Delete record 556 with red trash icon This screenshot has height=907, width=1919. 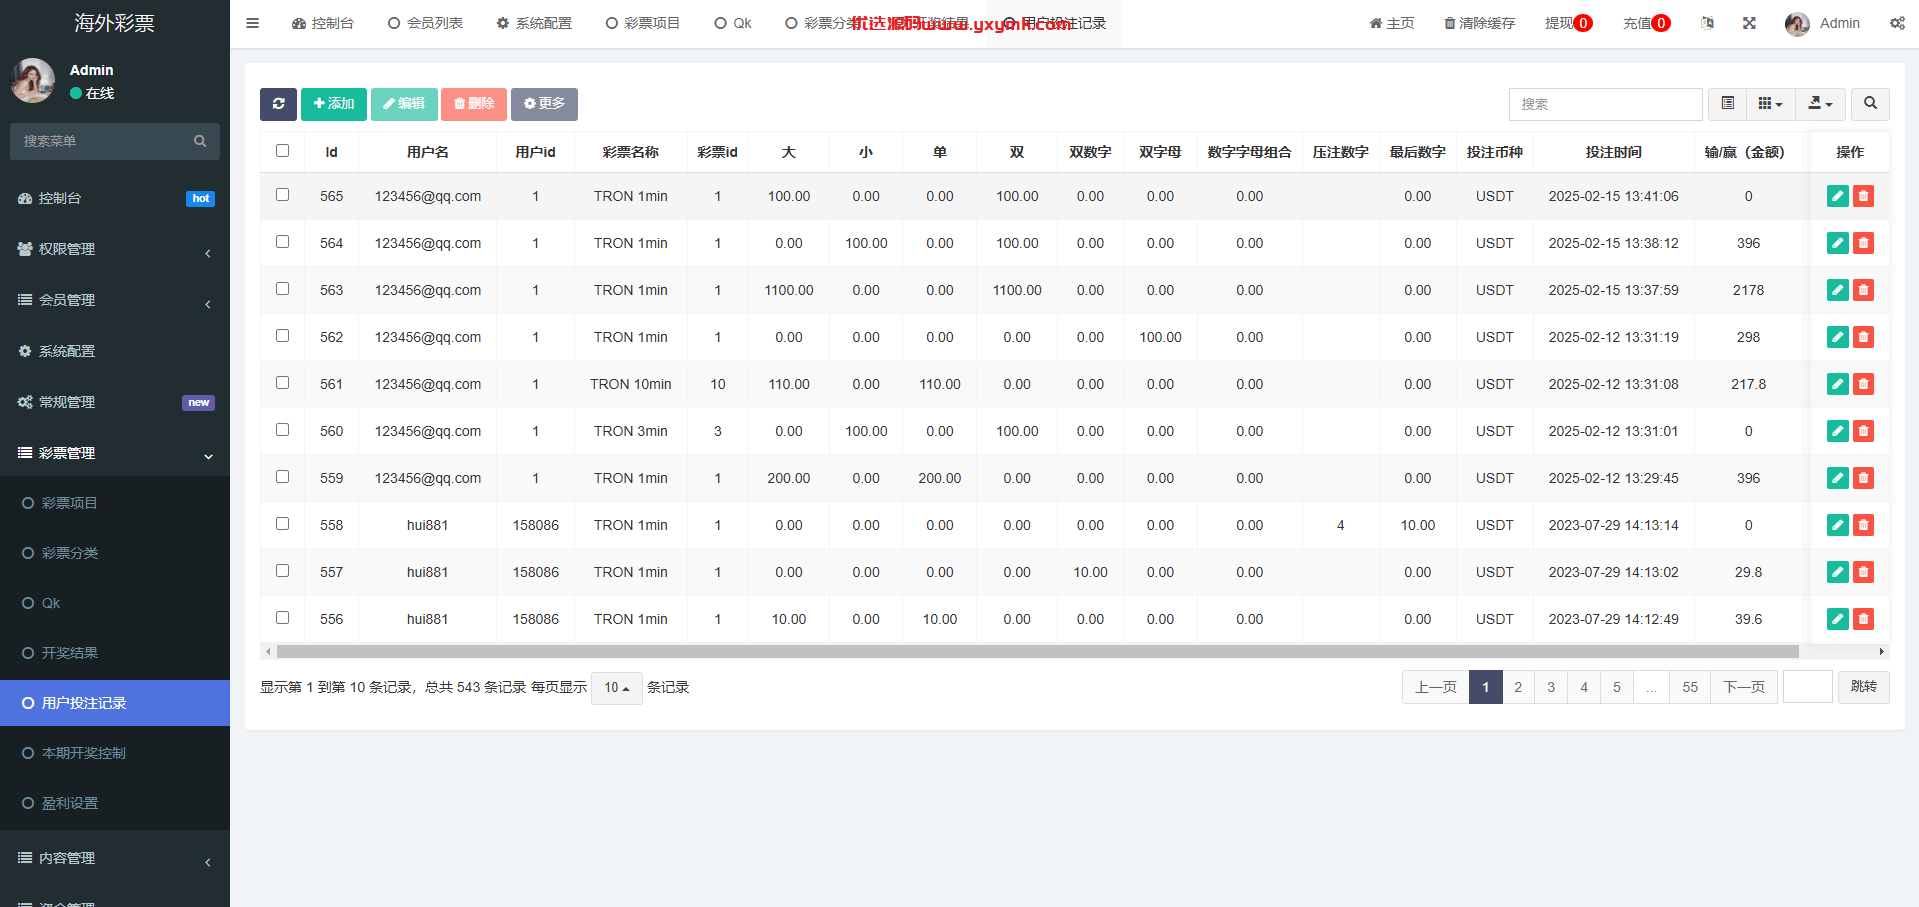point(1863,619)
